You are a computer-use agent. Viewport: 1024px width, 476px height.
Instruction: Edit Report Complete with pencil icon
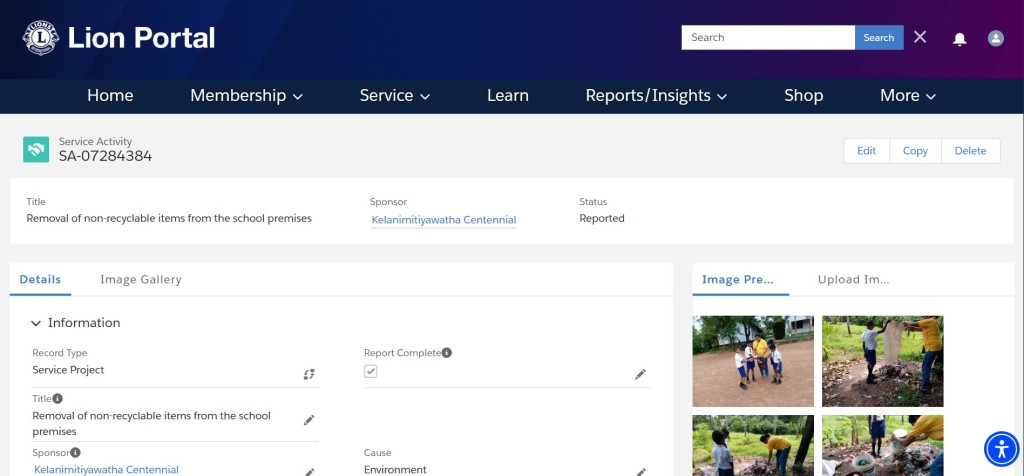[640, 374]
